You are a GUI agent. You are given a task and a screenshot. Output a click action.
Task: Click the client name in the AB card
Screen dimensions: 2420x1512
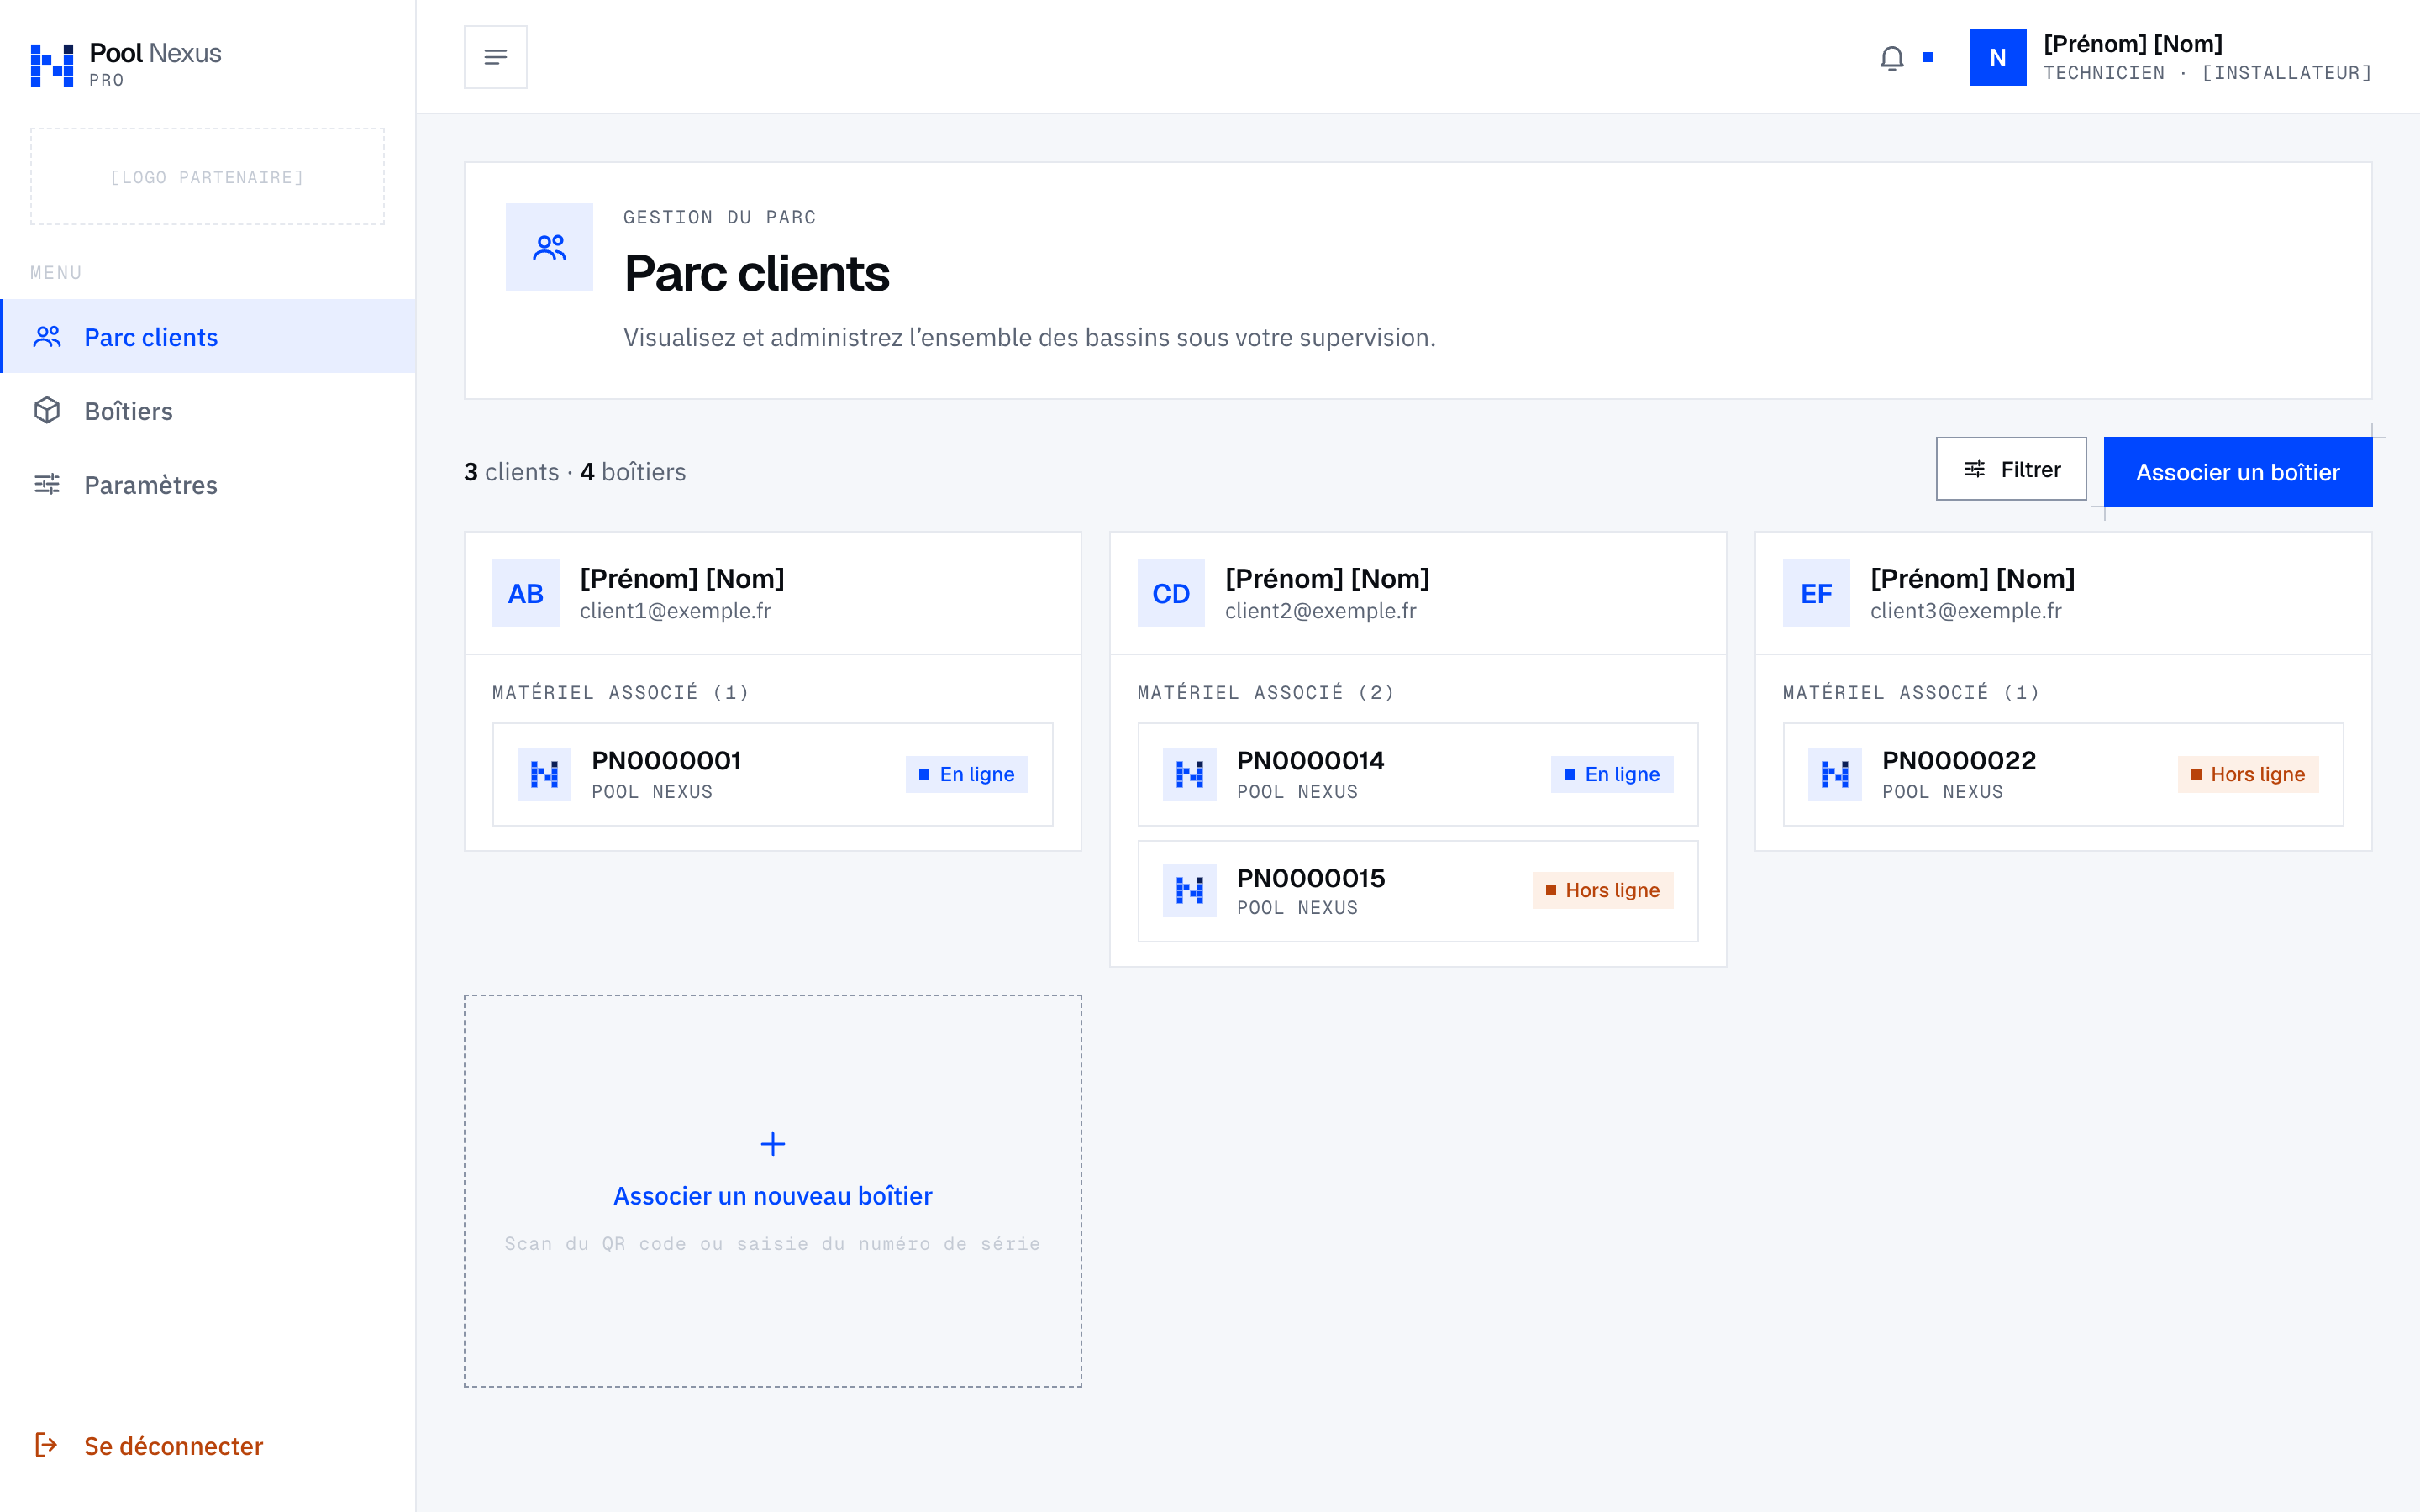pyautogui.click(x=682, y=578)
